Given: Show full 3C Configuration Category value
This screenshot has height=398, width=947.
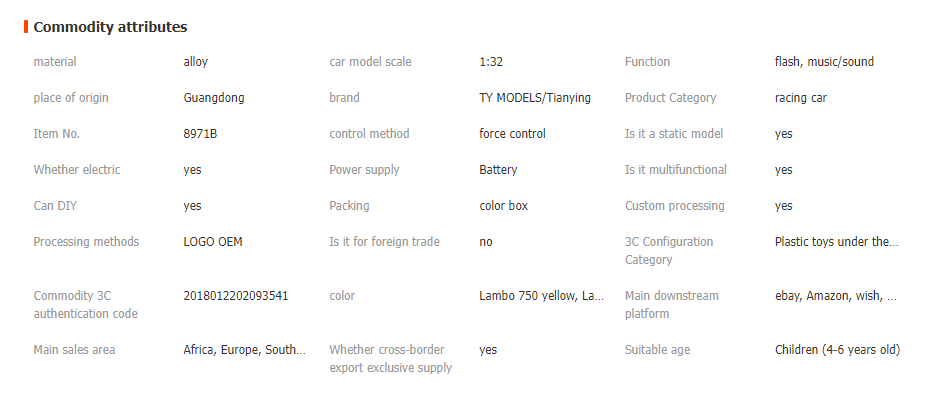Looking at the screenshot, I should pos(836,242).
